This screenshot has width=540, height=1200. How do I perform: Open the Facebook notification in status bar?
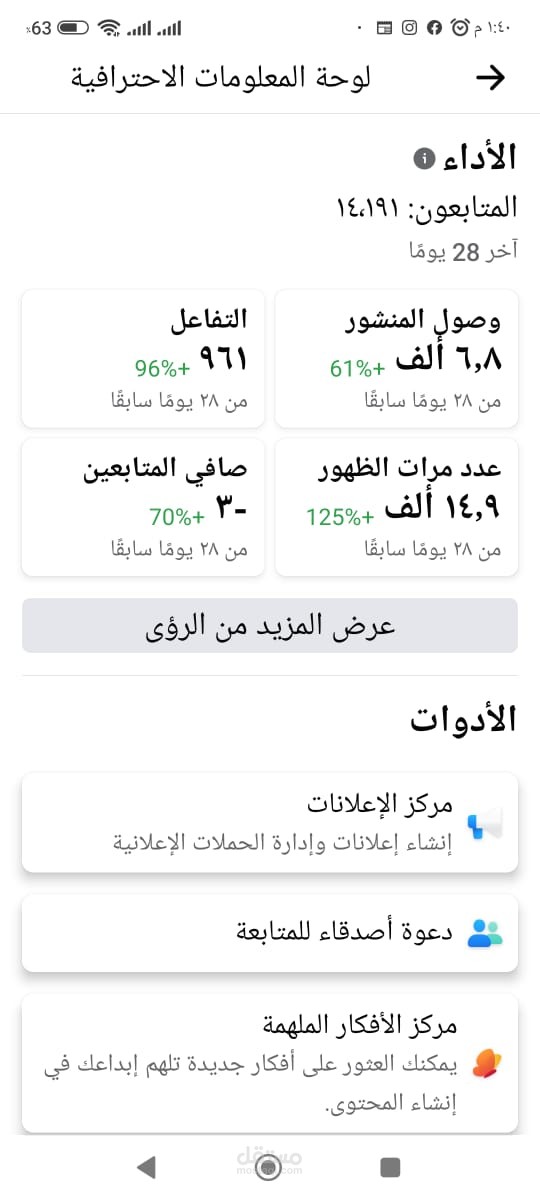[x=434, y=28]
